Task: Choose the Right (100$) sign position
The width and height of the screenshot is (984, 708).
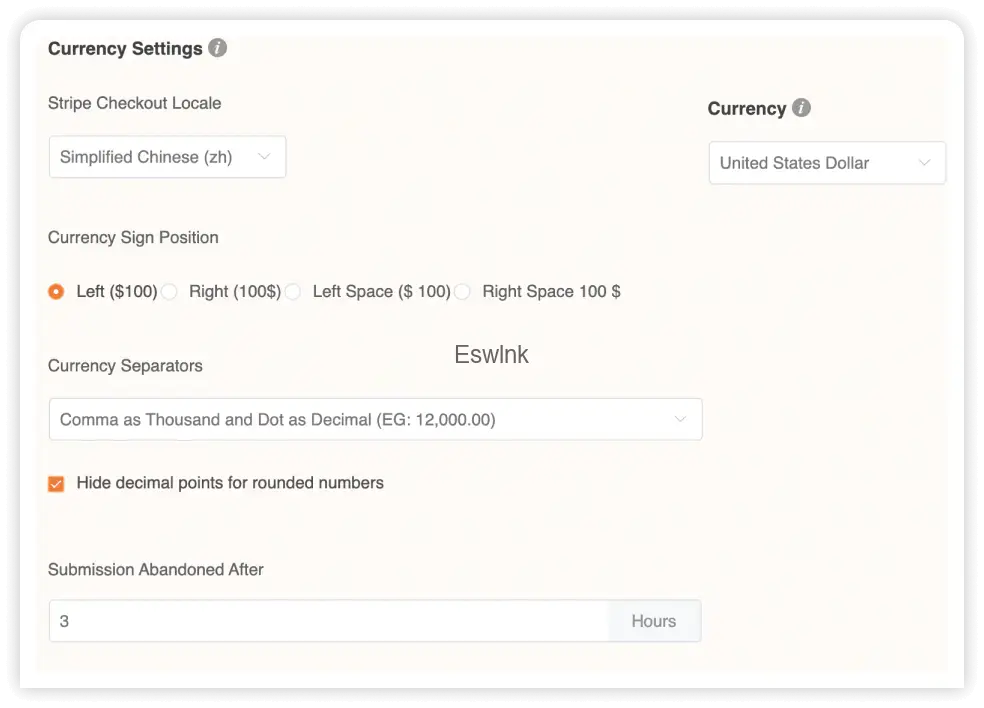Action: (x=170, y=292)
